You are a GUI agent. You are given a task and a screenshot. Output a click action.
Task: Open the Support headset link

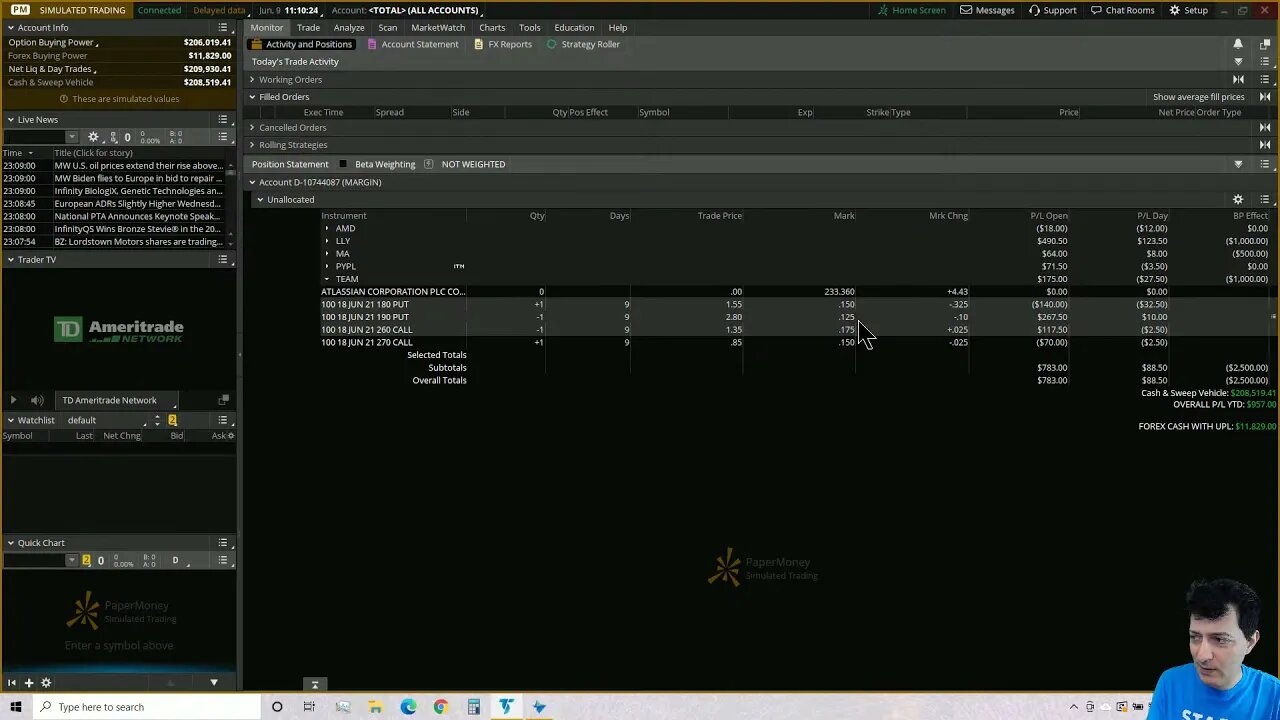1052,10
